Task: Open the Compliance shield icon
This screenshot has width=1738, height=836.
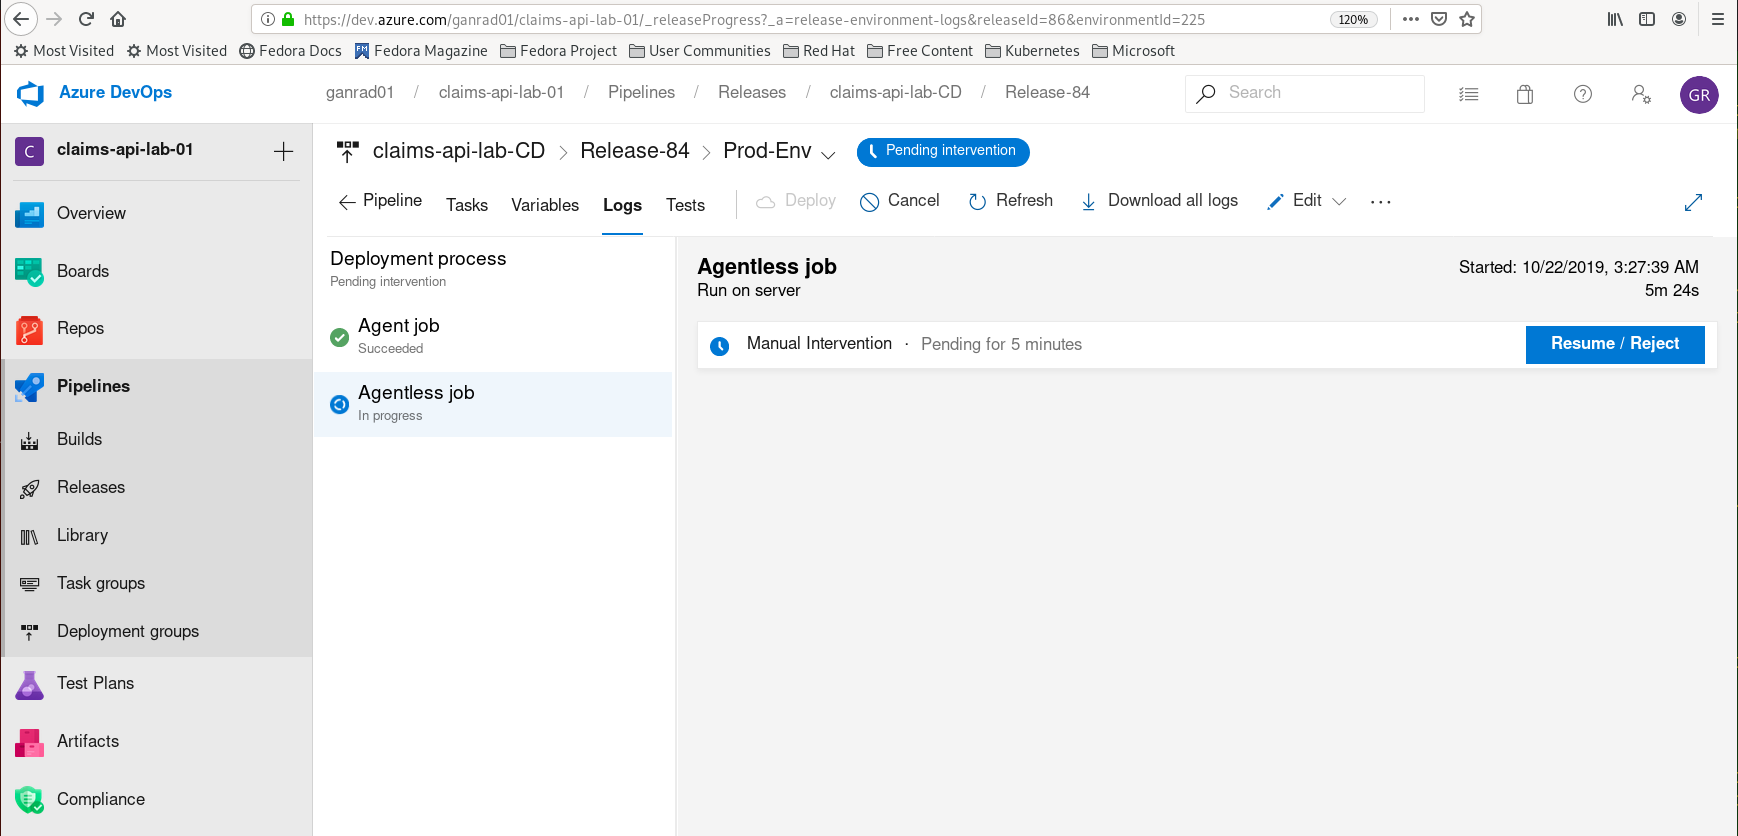Action: click(x=29, y=800)
